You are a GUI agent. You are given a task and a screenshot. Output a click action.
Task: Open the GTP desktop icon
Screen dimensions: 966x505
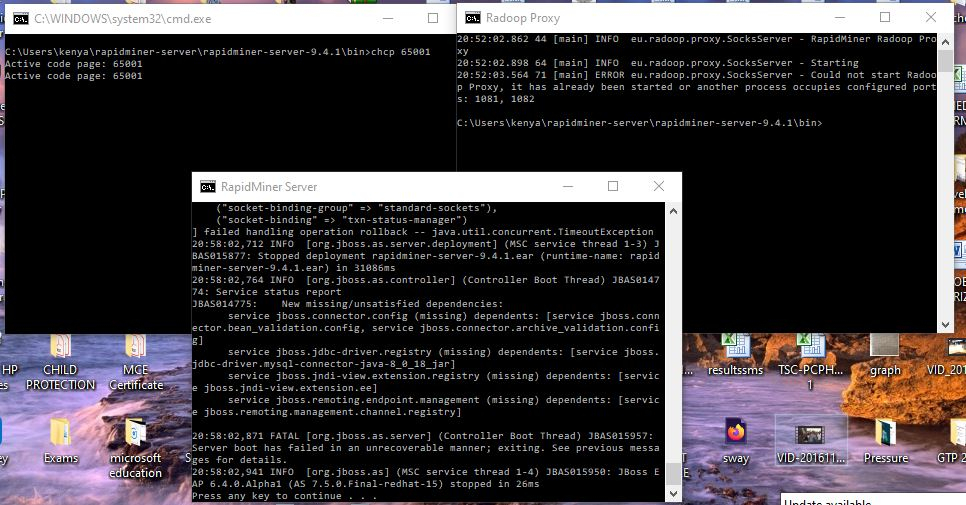tap(952, 440)
